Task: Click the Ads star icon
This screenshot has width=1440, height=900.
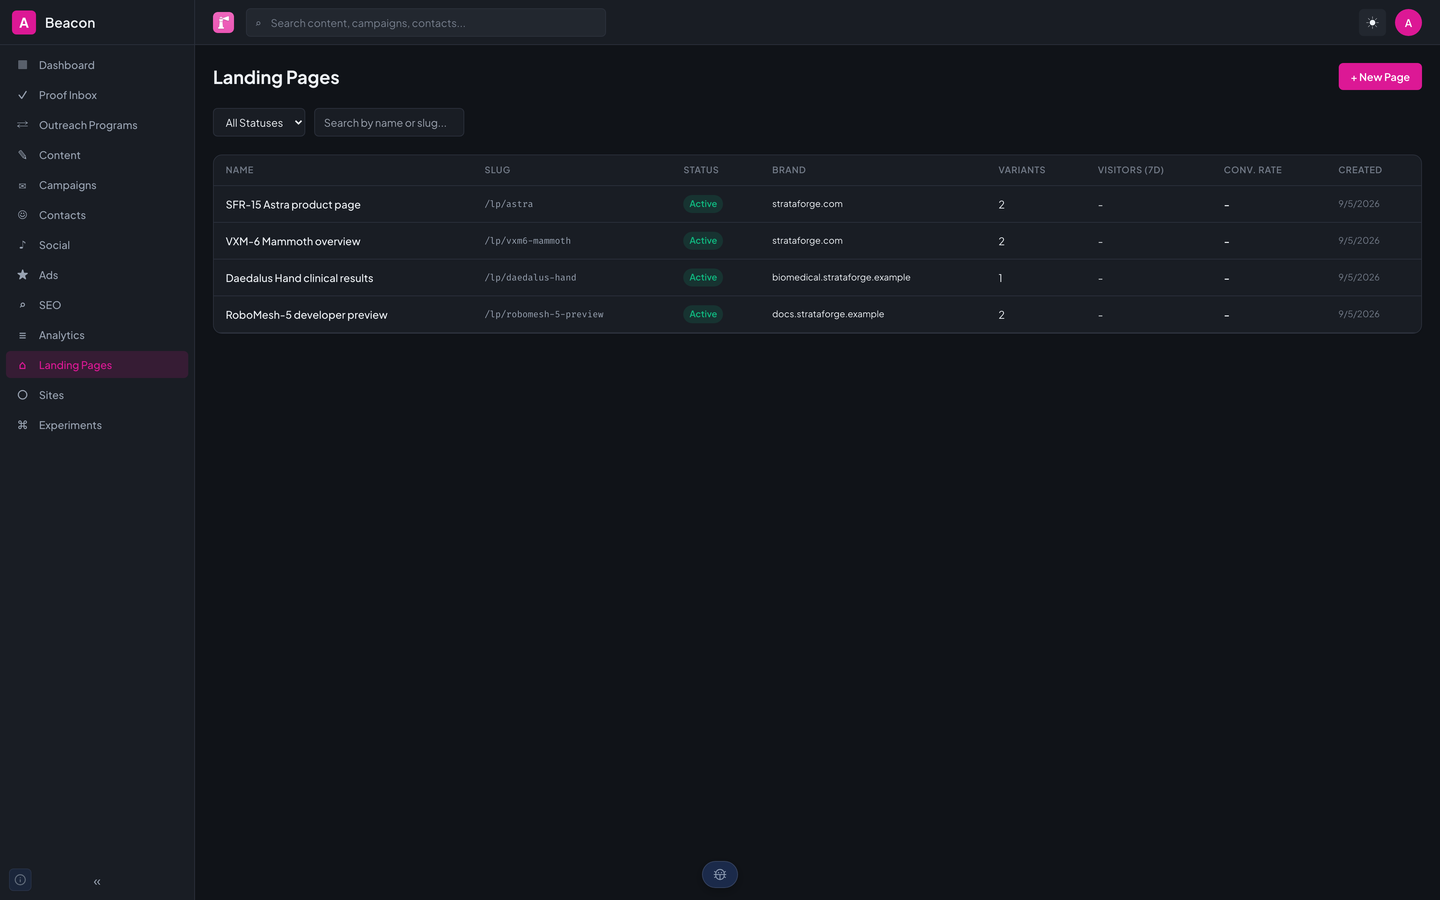Action: click(22, 275)
